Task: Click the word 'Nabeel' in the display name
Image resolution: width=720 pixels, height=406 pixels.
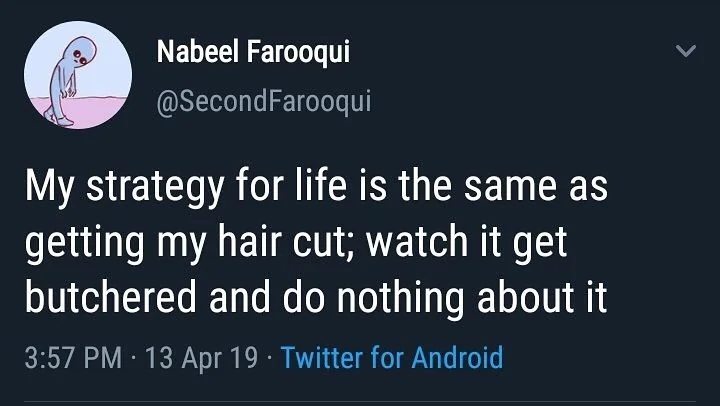Action: [x=197, y=51]
